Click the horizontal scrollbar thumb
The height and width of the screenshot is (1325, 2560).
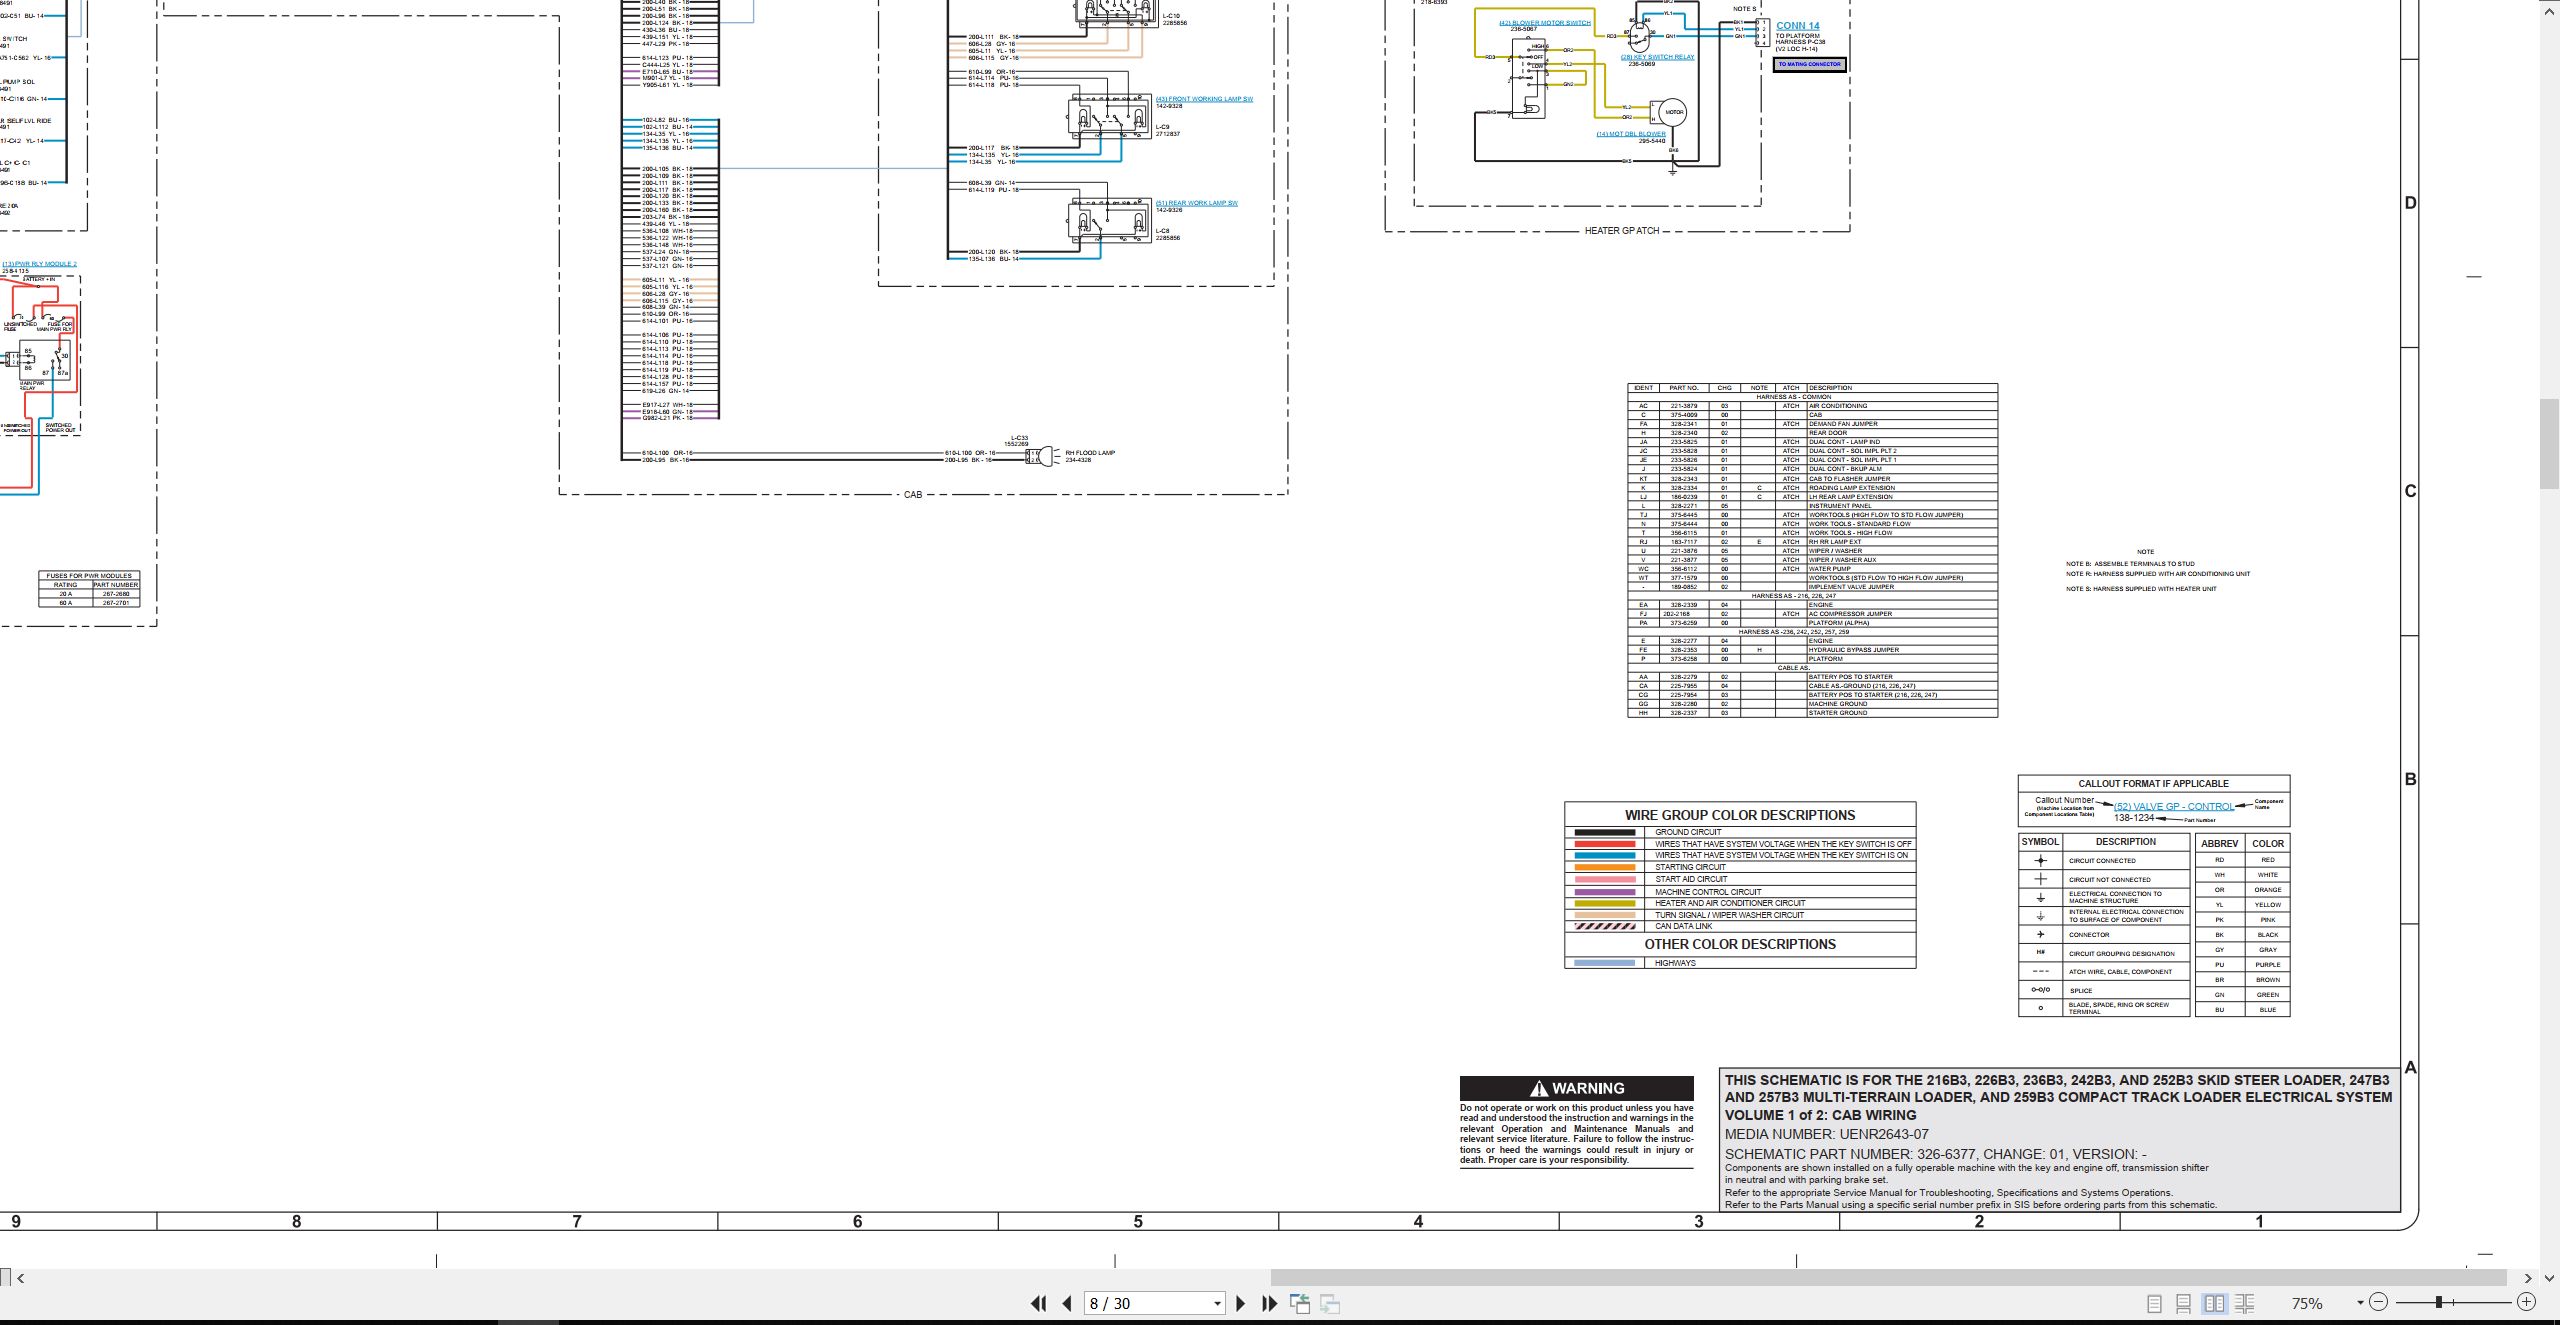1888,1277
